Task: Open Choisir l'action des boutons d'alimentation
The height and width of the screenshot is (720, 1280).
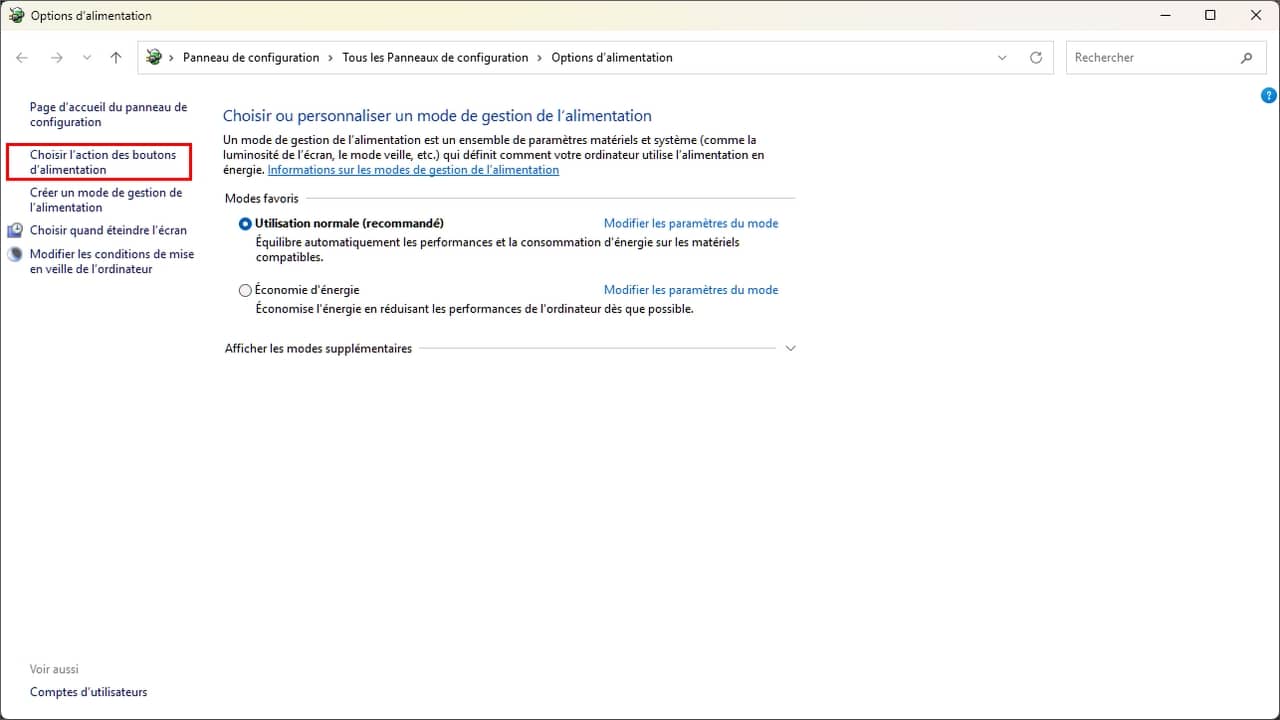Action: pyautogui.click(x=102, y=162)
